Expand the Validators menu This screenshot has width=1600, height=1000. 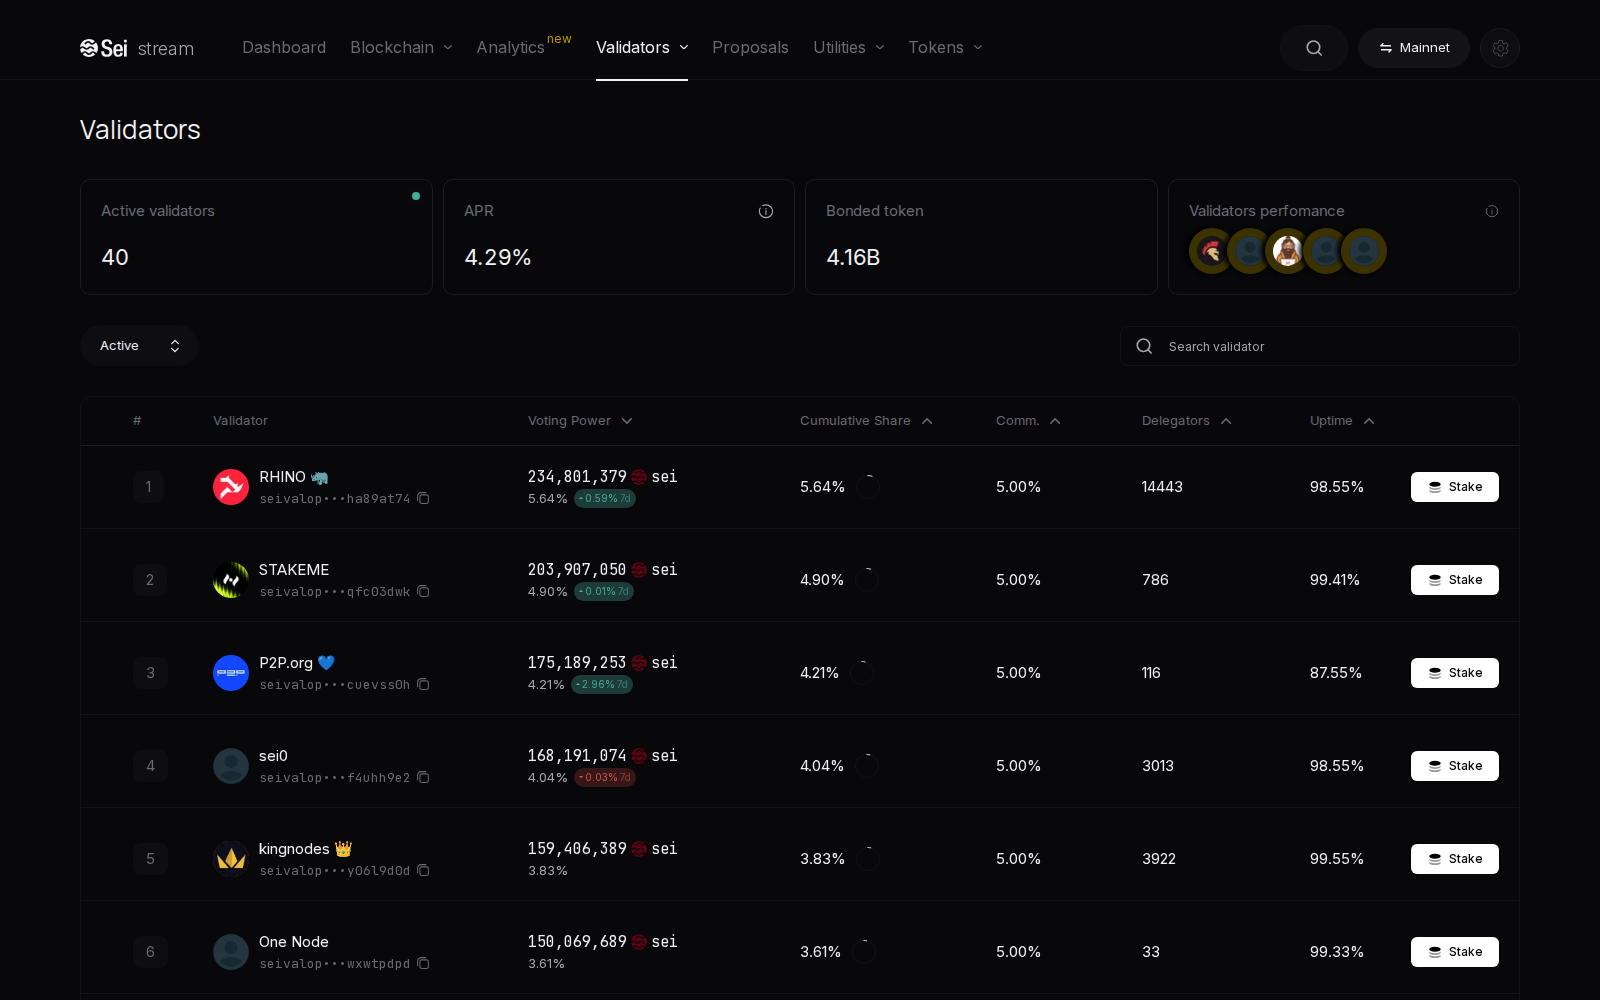pyautogui.click(x=642, y=48)
